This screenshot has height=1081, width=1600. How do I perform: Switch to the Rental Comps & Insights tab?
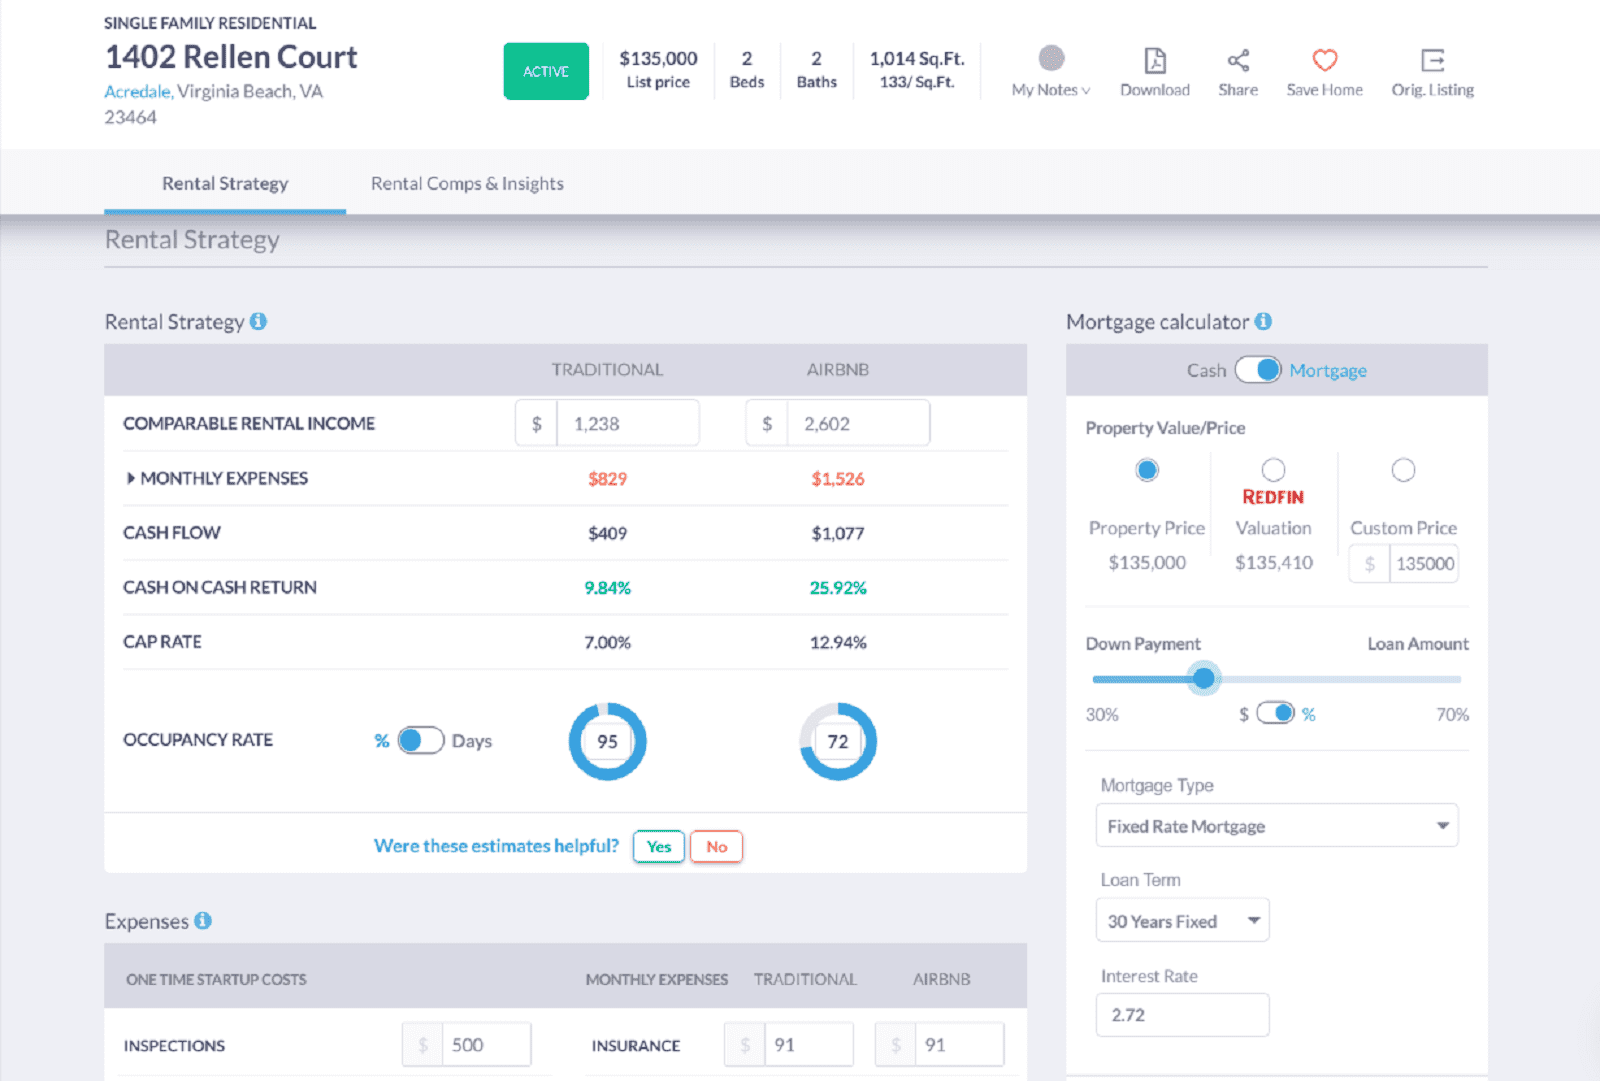click(466, 183)
